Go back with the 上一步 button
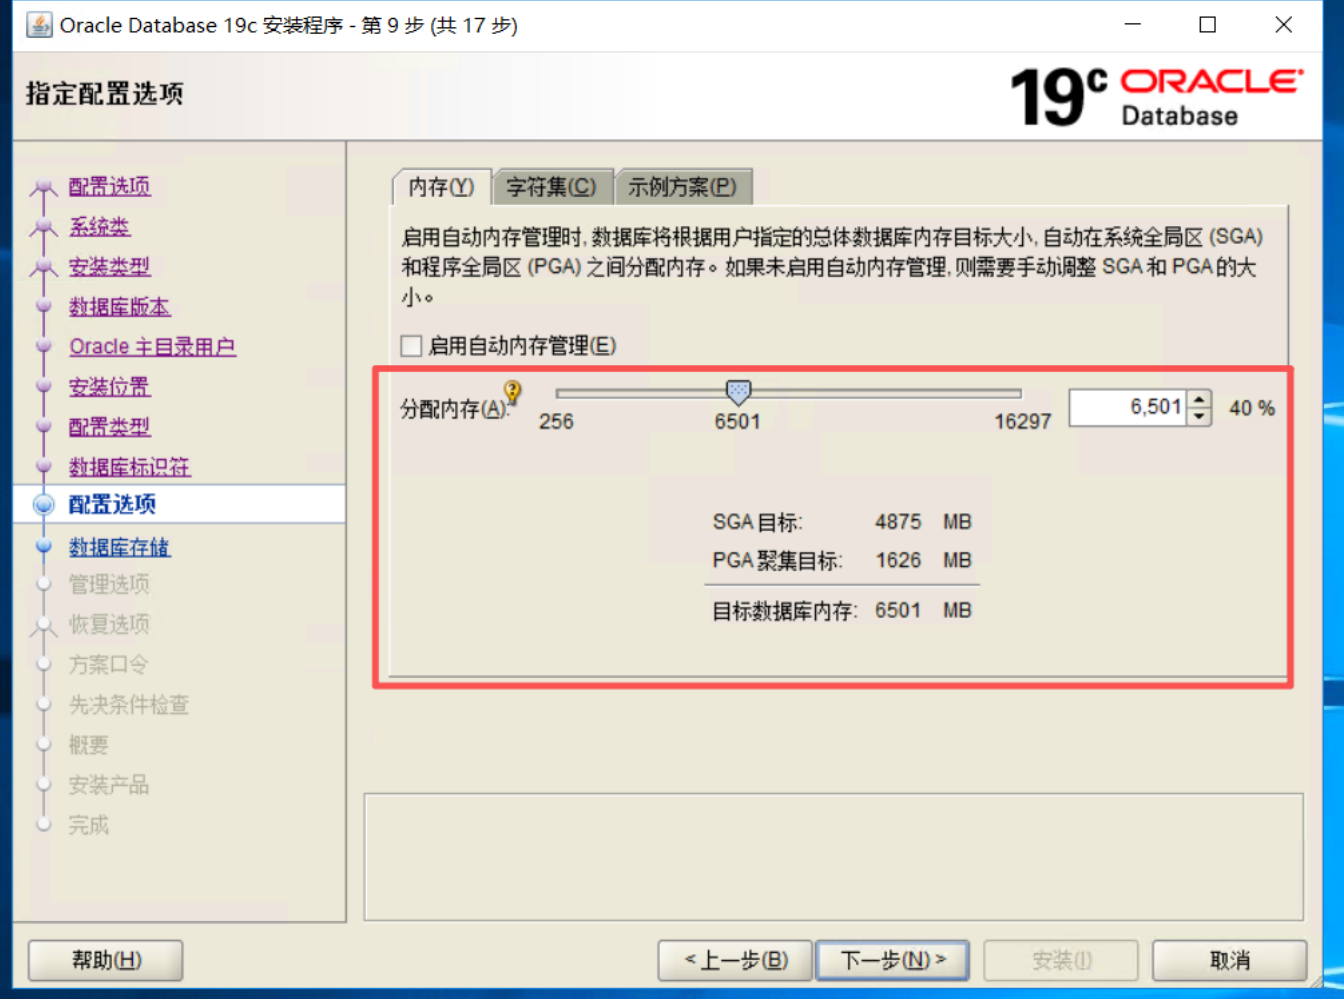This screenshot has width=1344, height=999. 736,961
